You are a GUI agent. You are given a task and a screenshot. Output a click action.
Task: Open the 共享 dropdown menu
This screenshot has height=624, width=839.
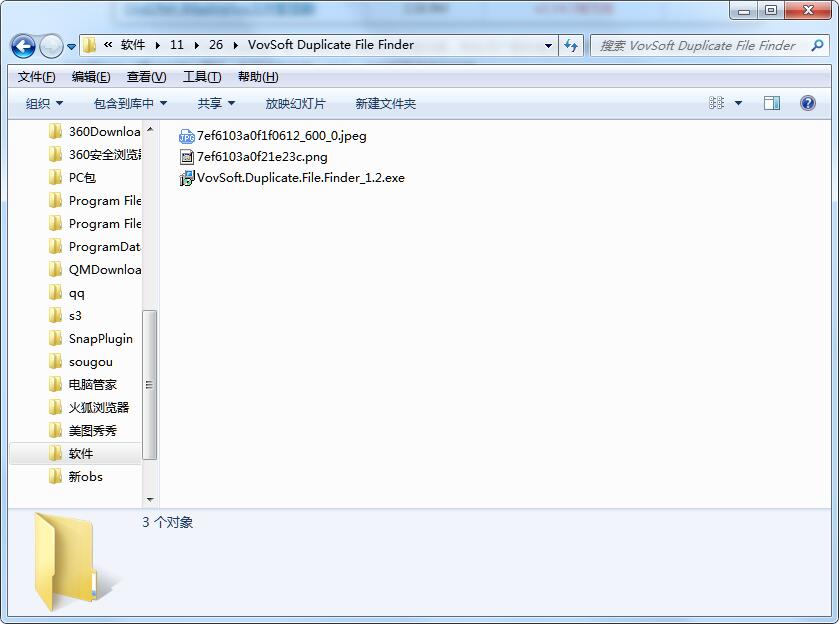coord(216,103)
